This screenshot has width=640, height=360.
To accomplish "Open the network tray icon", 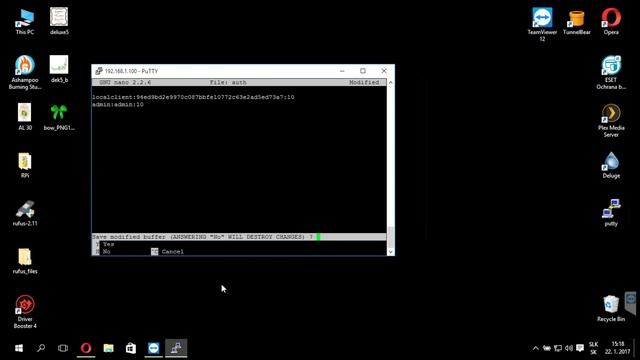I will [x=558, y=348].
